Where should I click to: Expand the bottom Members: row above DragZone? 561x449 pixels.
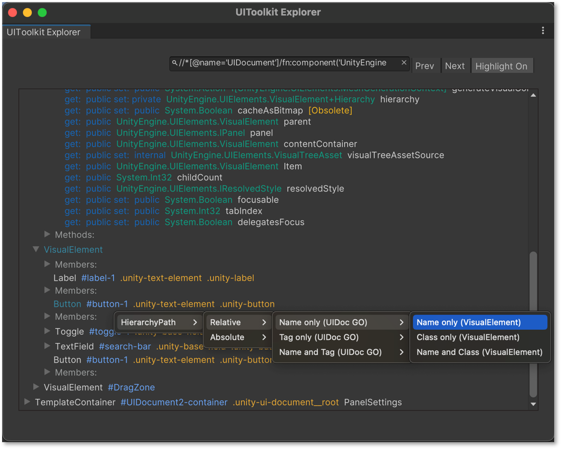pos(47,372)
